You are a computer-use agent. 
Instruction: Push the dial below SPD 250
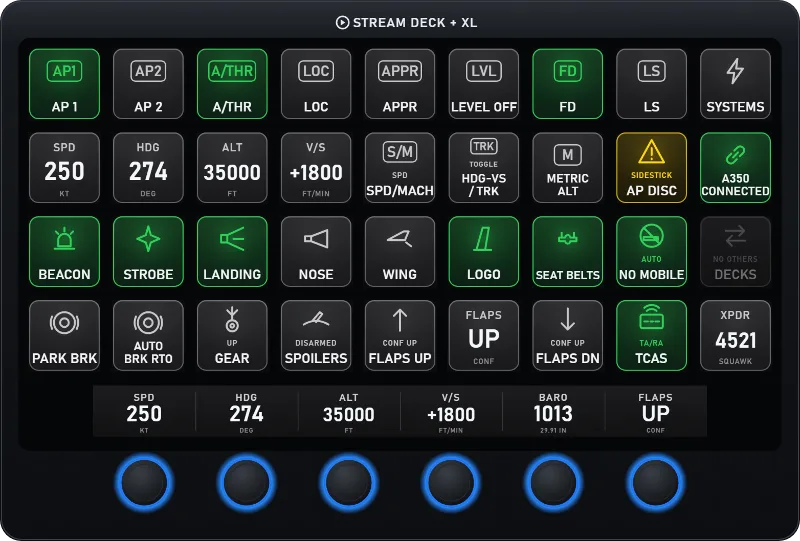pos(144,482)
